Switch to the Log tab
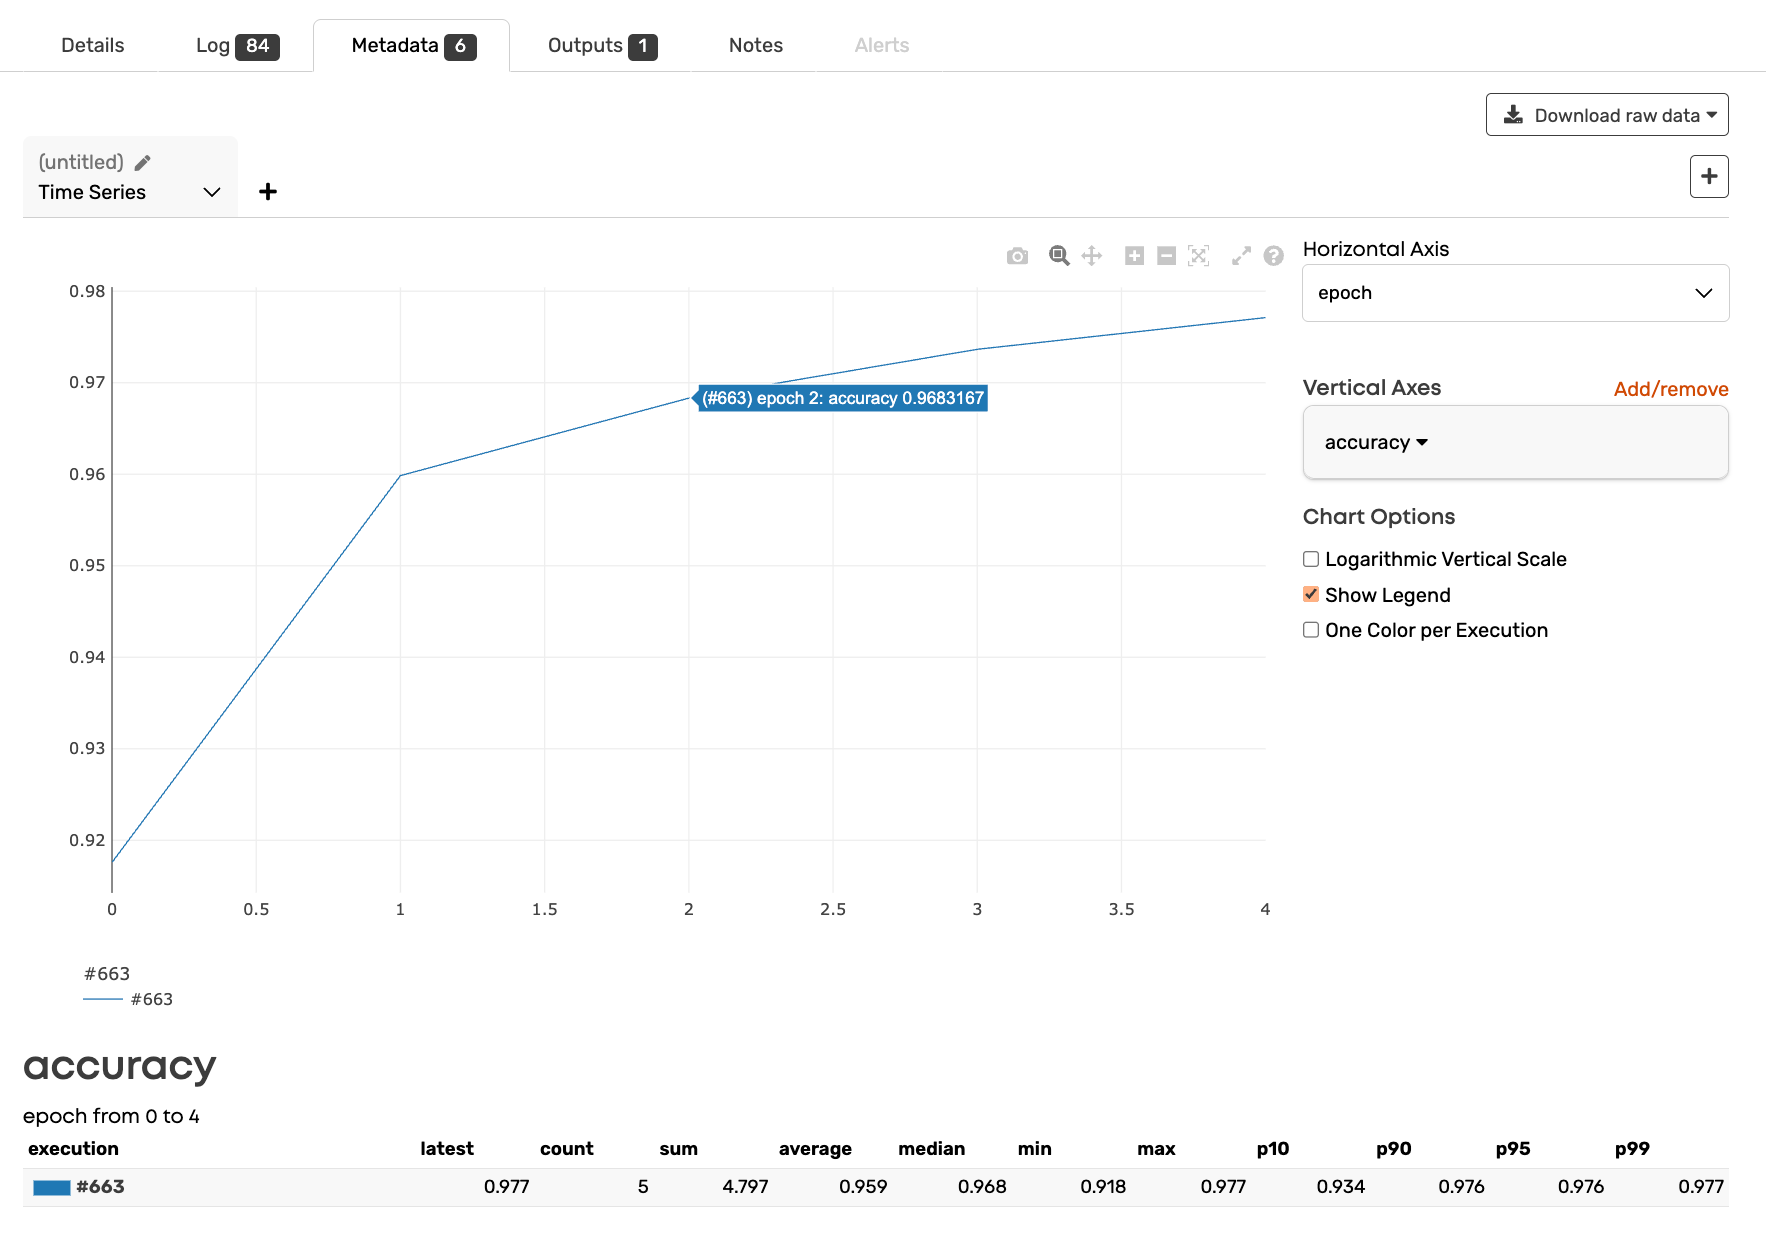 [x=237, y=46]
